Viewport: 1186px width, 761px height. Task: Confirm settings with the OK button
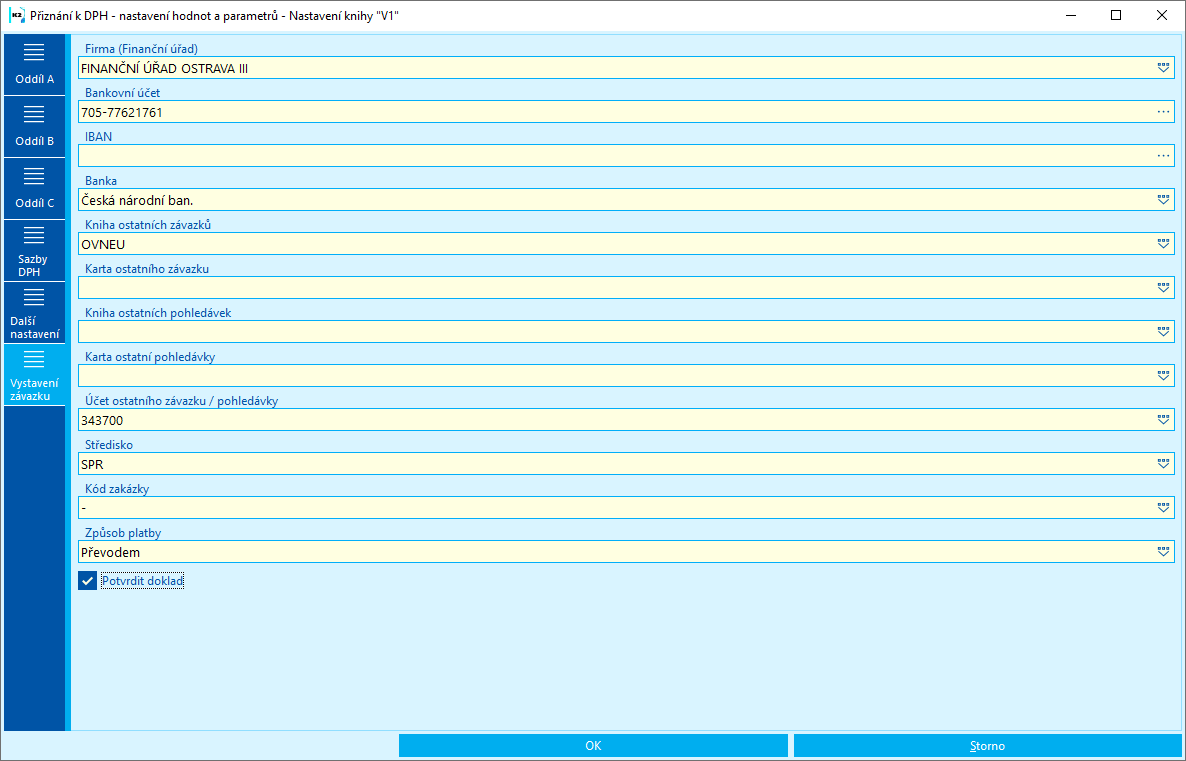point(593,746)
